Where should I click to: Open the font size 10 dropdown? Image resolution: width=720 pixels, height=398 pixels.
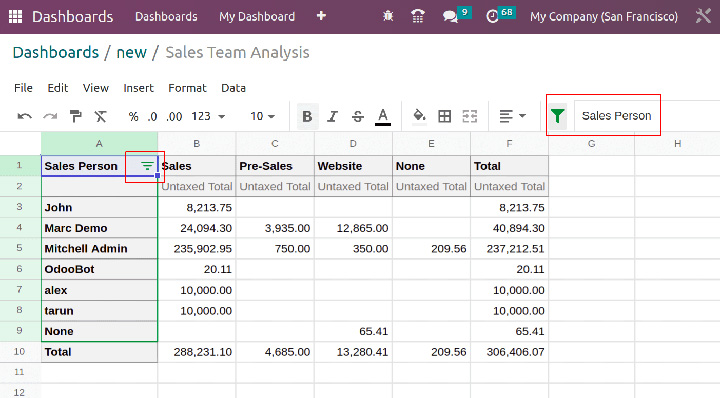263,116
